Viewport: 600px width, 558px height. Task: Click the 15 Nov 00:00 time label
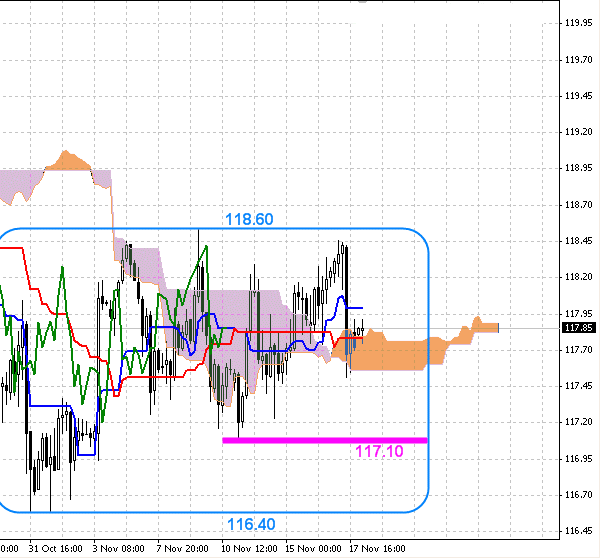[x=313, y=549]
